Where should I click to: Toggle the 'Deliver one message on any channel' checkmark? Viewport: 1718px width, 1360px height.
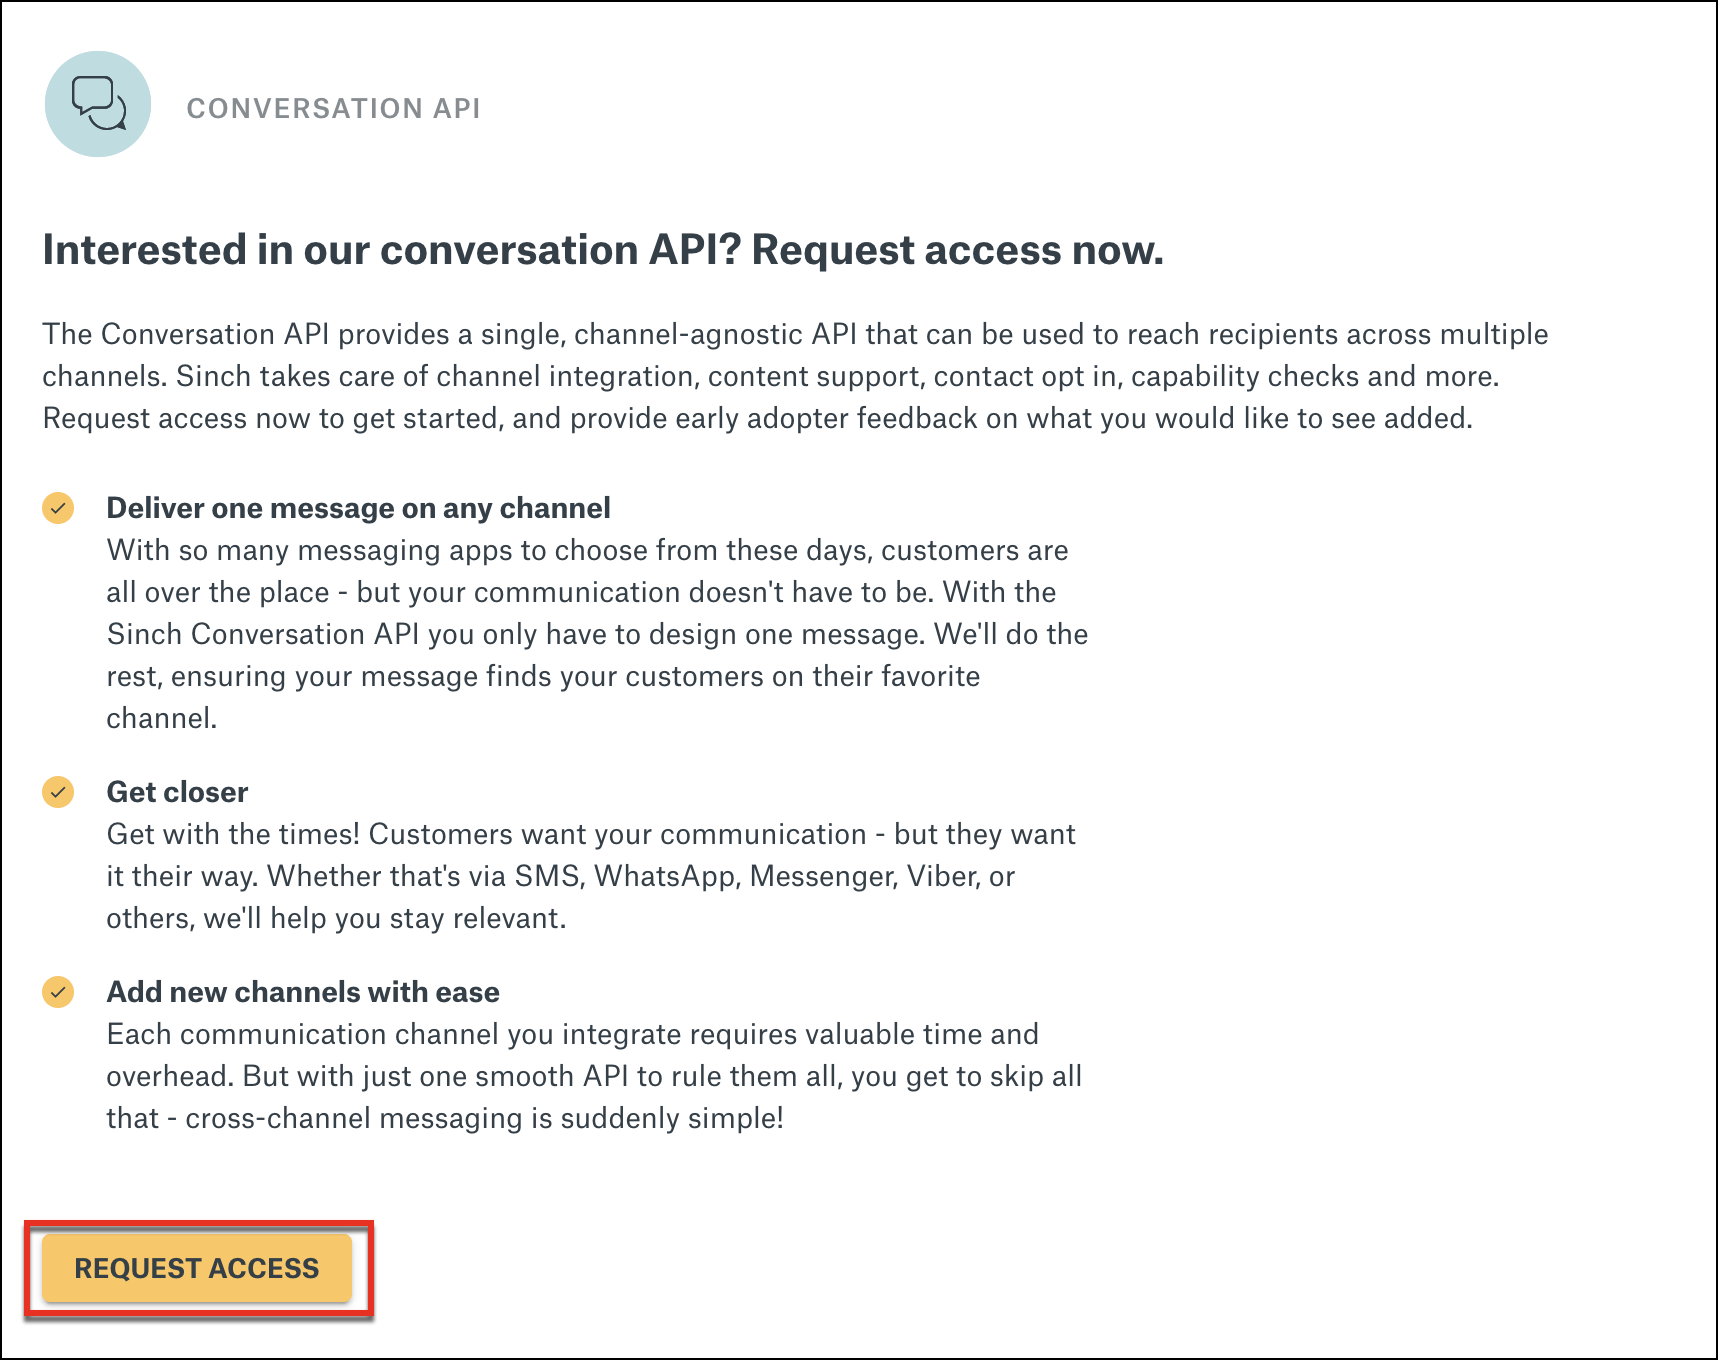click(60, 508)
